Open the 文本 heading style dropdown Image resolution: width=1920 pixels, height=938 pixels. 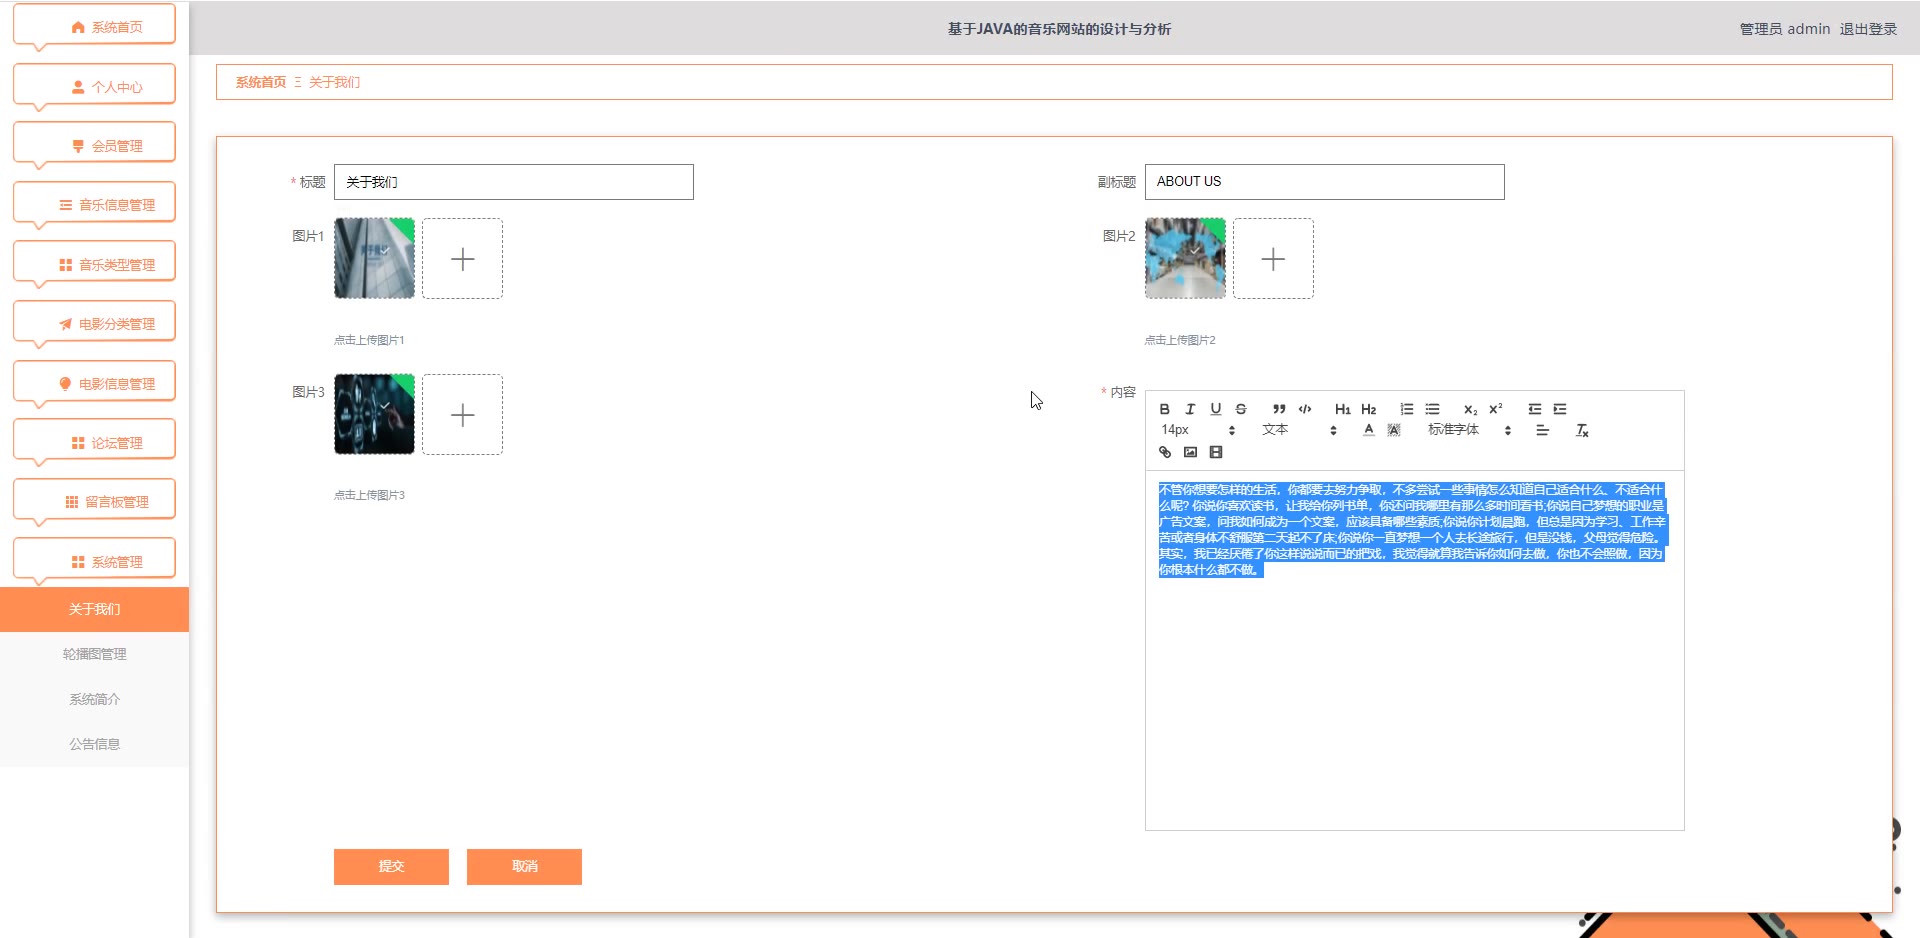point(1299,430)
